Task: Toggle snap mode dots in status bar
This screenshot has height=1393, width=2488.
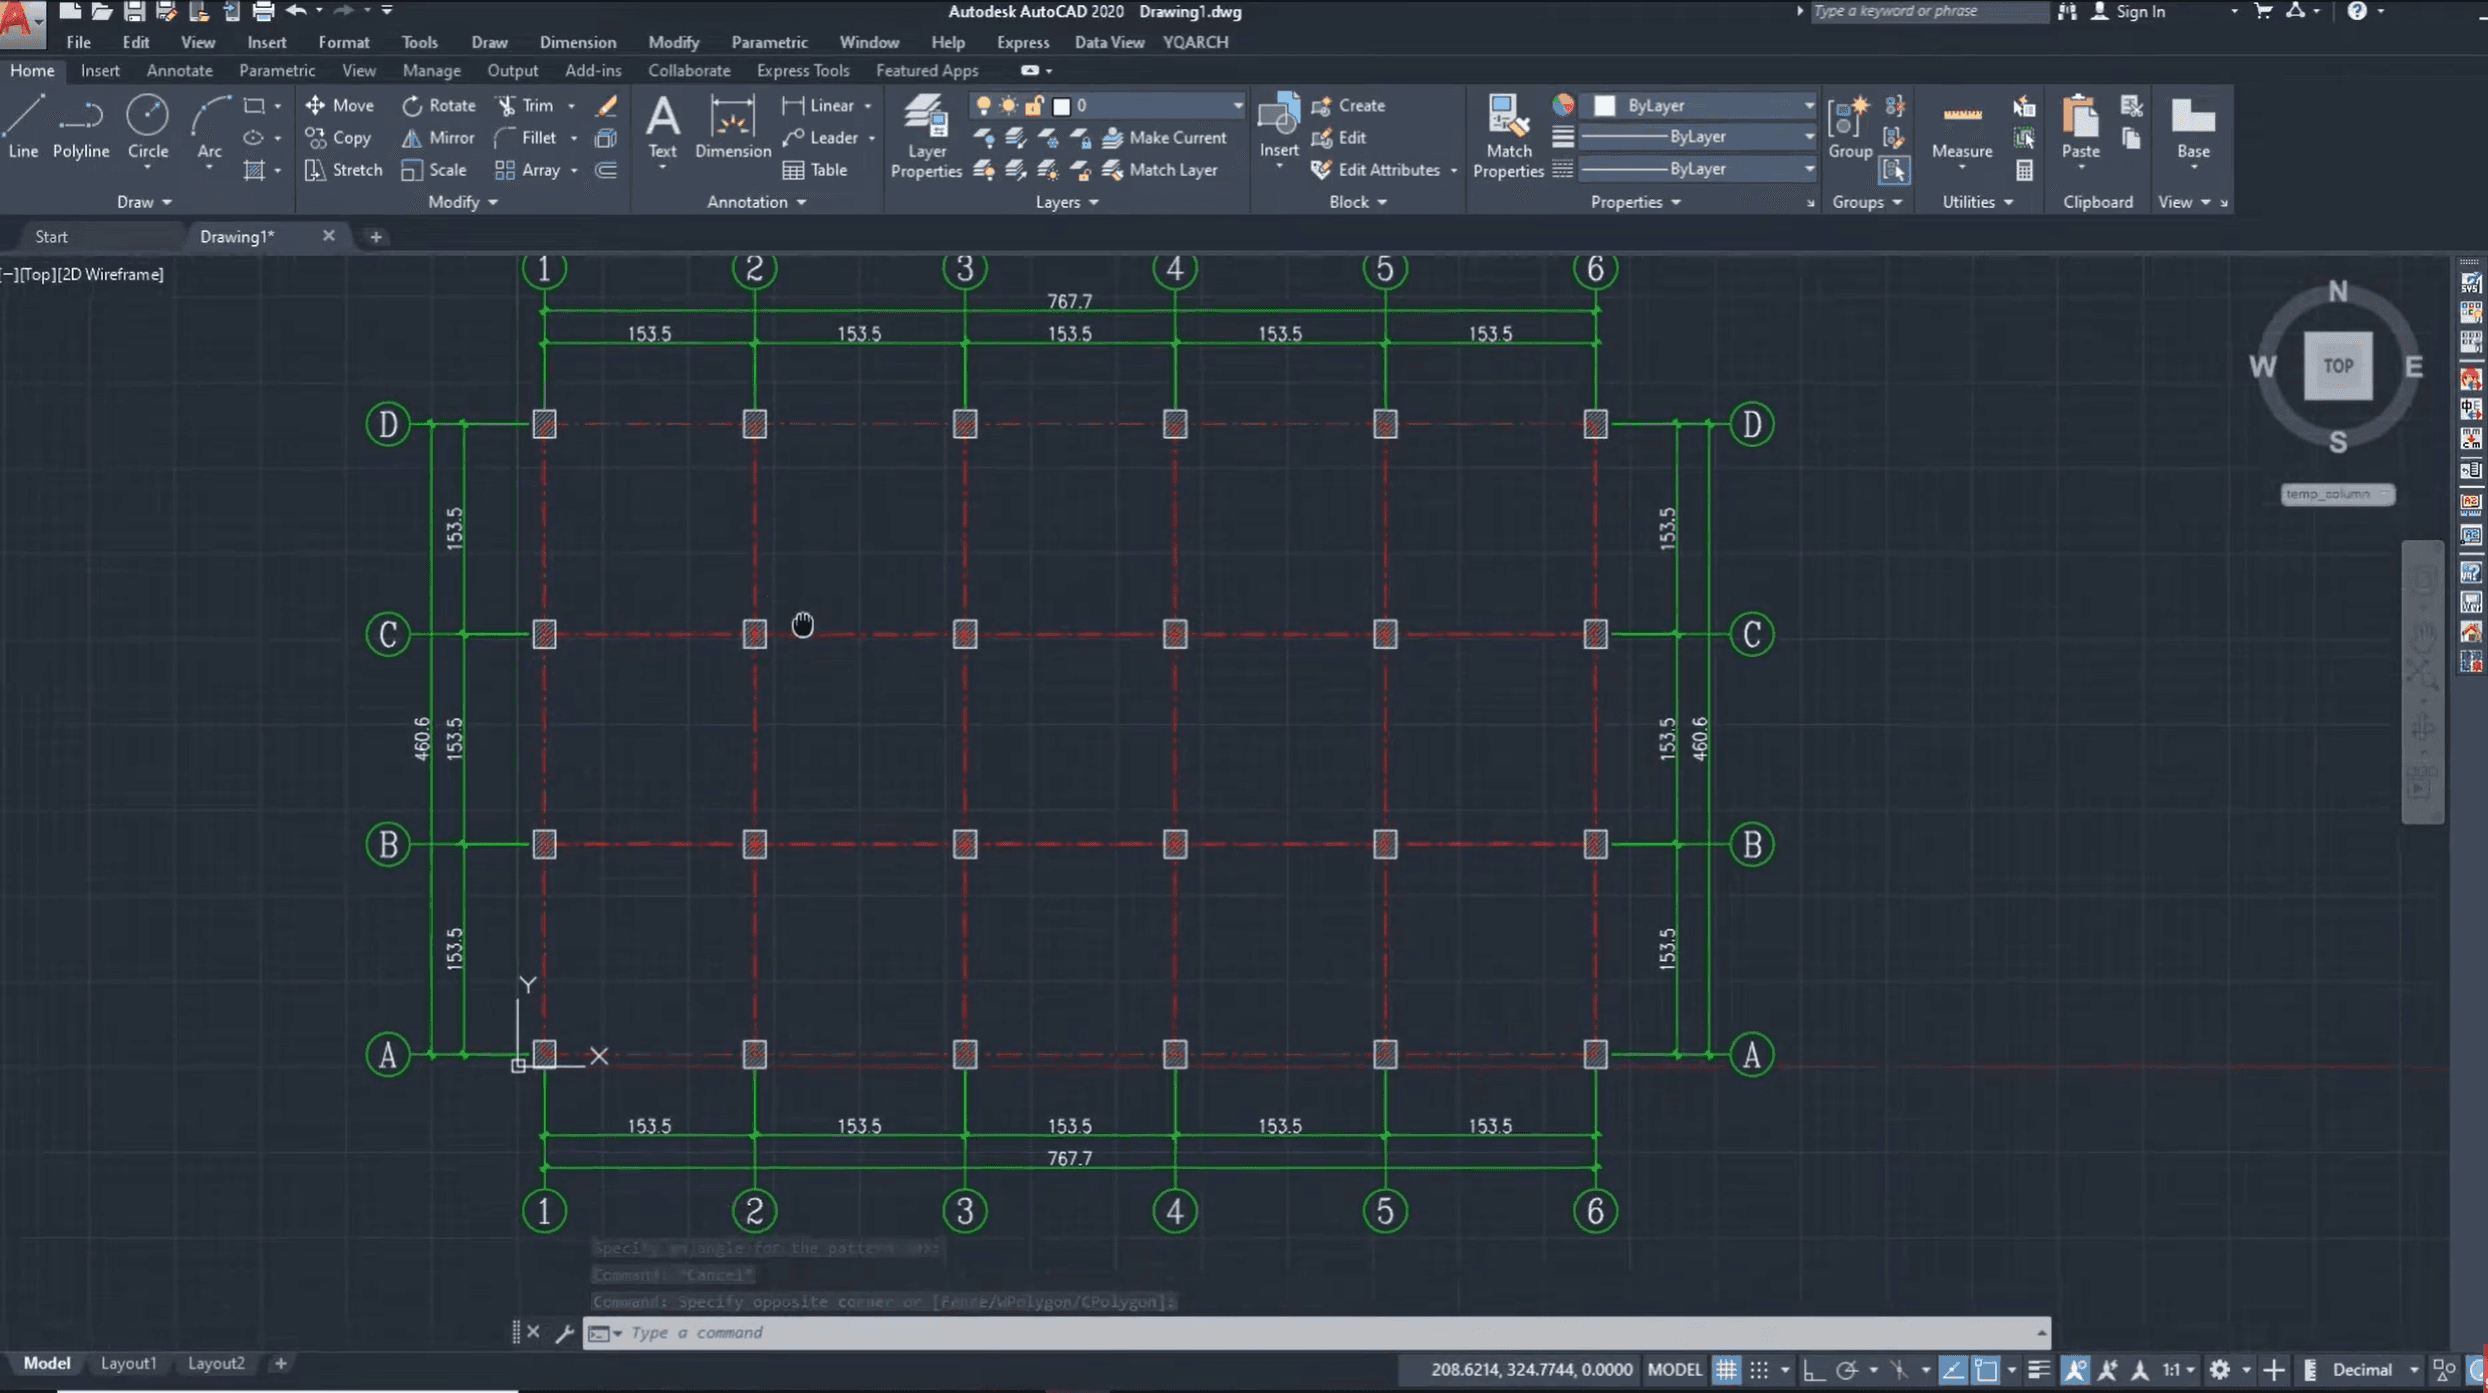Action: tap(1759, 1370)
